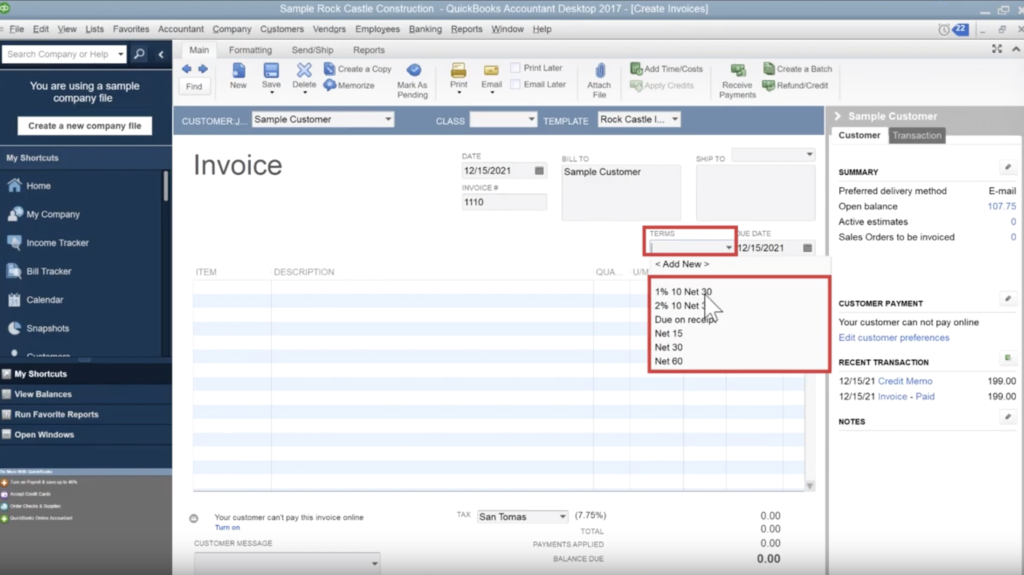Image resolution: width=1024 pixels, height=575 pixels.
Task: Apply Credits to invoice
Action: point(662,86)
